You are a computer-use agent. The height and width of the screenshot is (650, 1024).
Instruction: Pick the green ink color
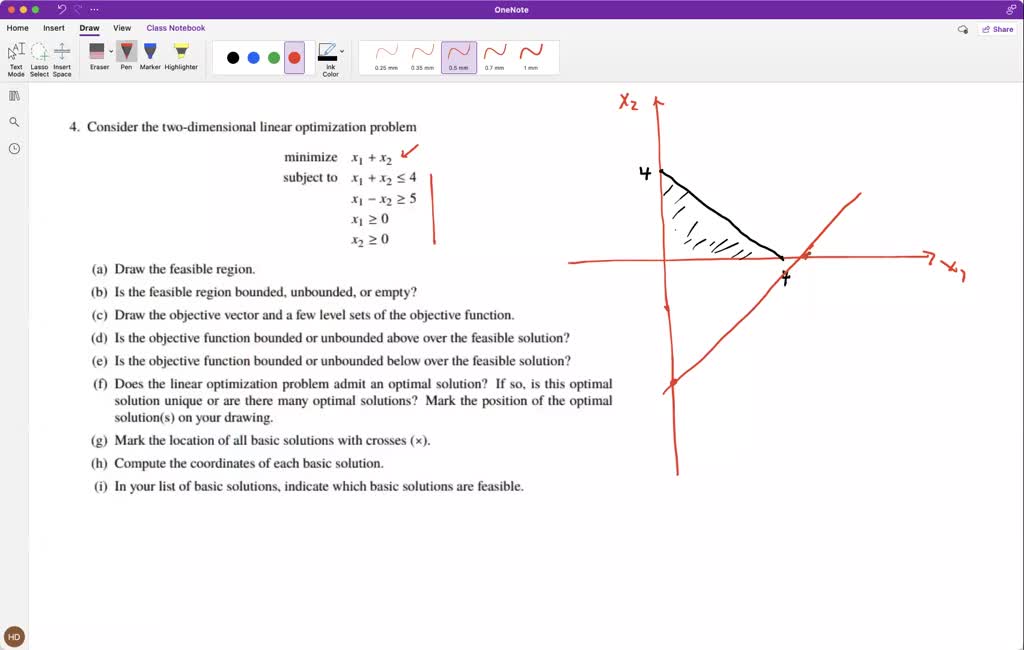coord(274,57)
